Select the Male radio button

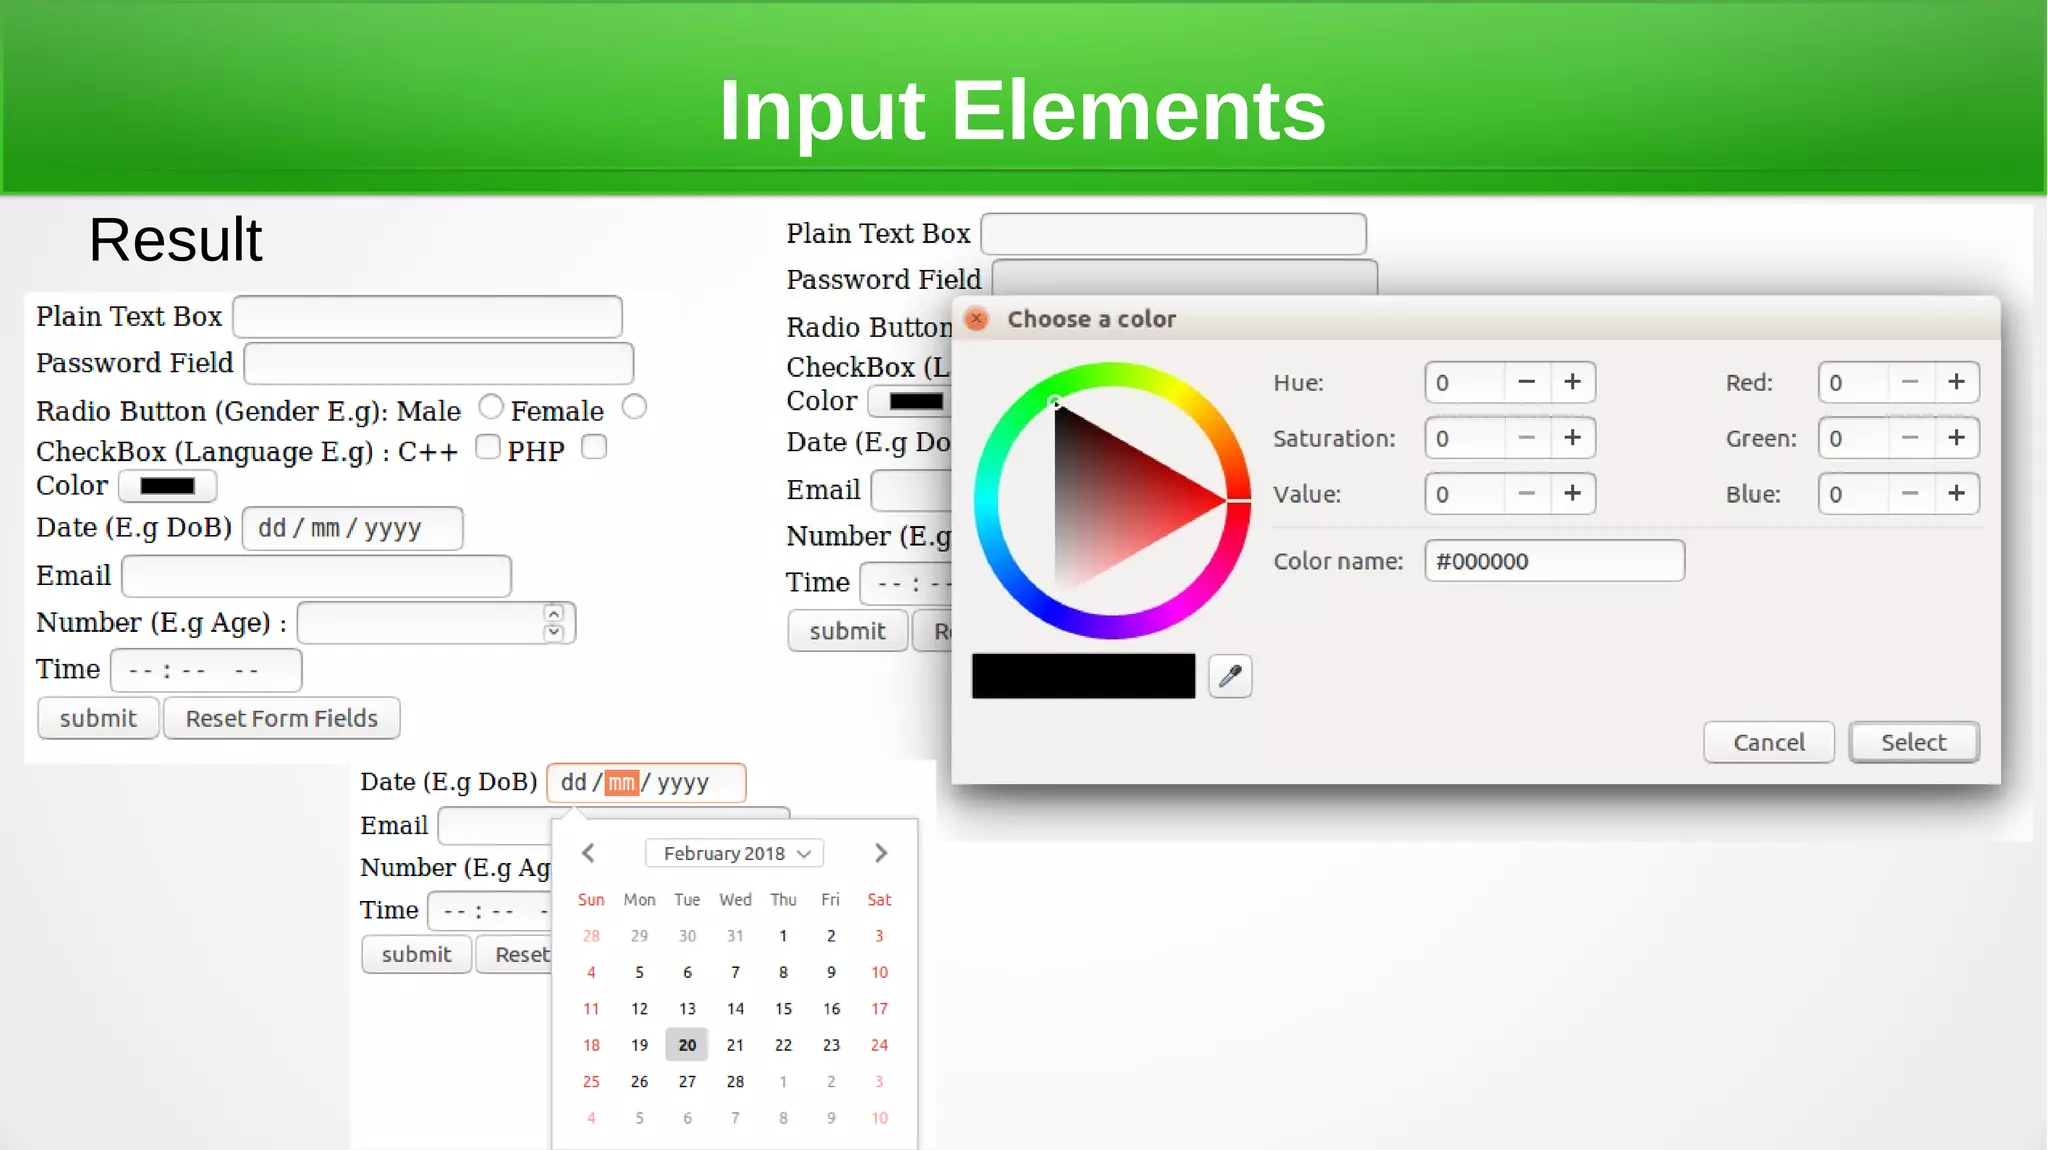(490, 407)
